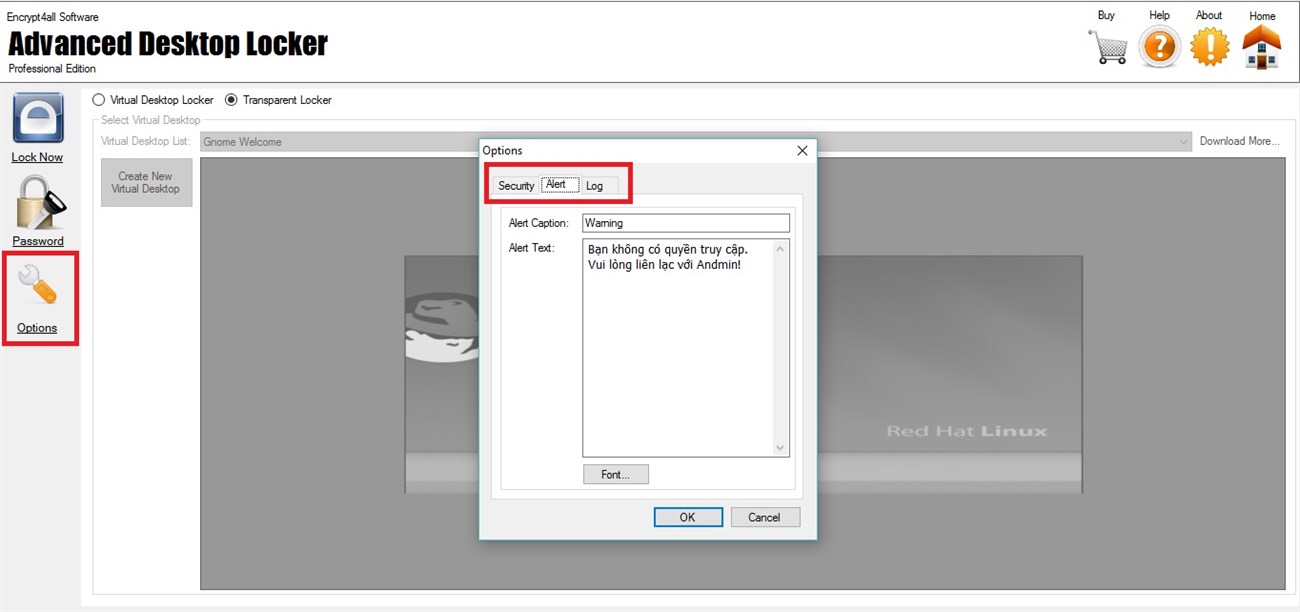Select the Virtual Desktop Locker radio button
The width and height of the screenshot is (1300, 612).
point(98,99)
